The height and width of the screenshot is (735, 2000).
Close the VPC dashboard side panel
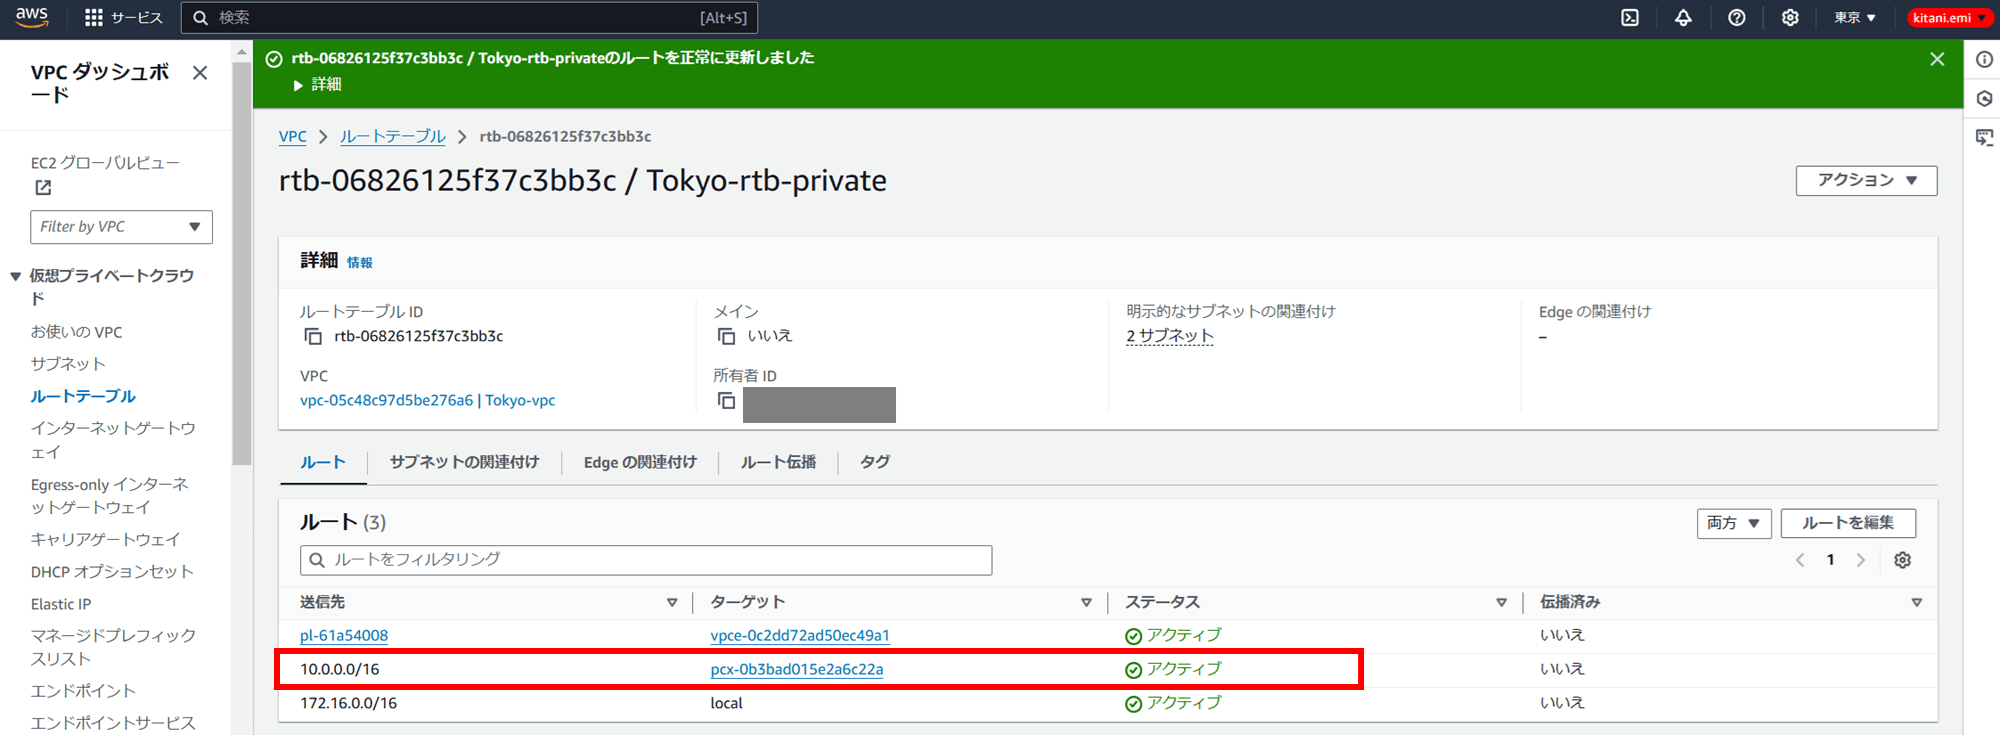pyautogui.click(x=200, y=73)
